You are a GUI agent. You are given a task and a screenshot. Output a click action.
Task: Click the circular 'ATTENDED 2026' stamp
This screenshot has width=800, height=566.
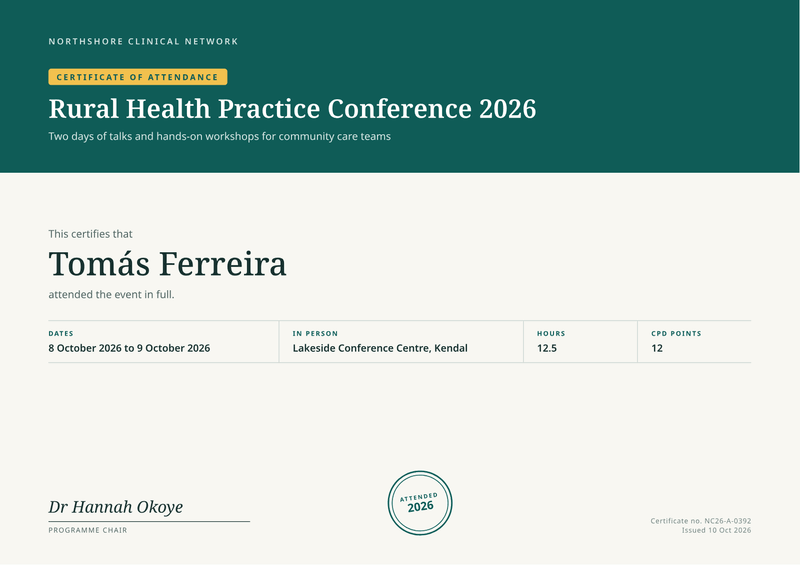coord(420,503)
